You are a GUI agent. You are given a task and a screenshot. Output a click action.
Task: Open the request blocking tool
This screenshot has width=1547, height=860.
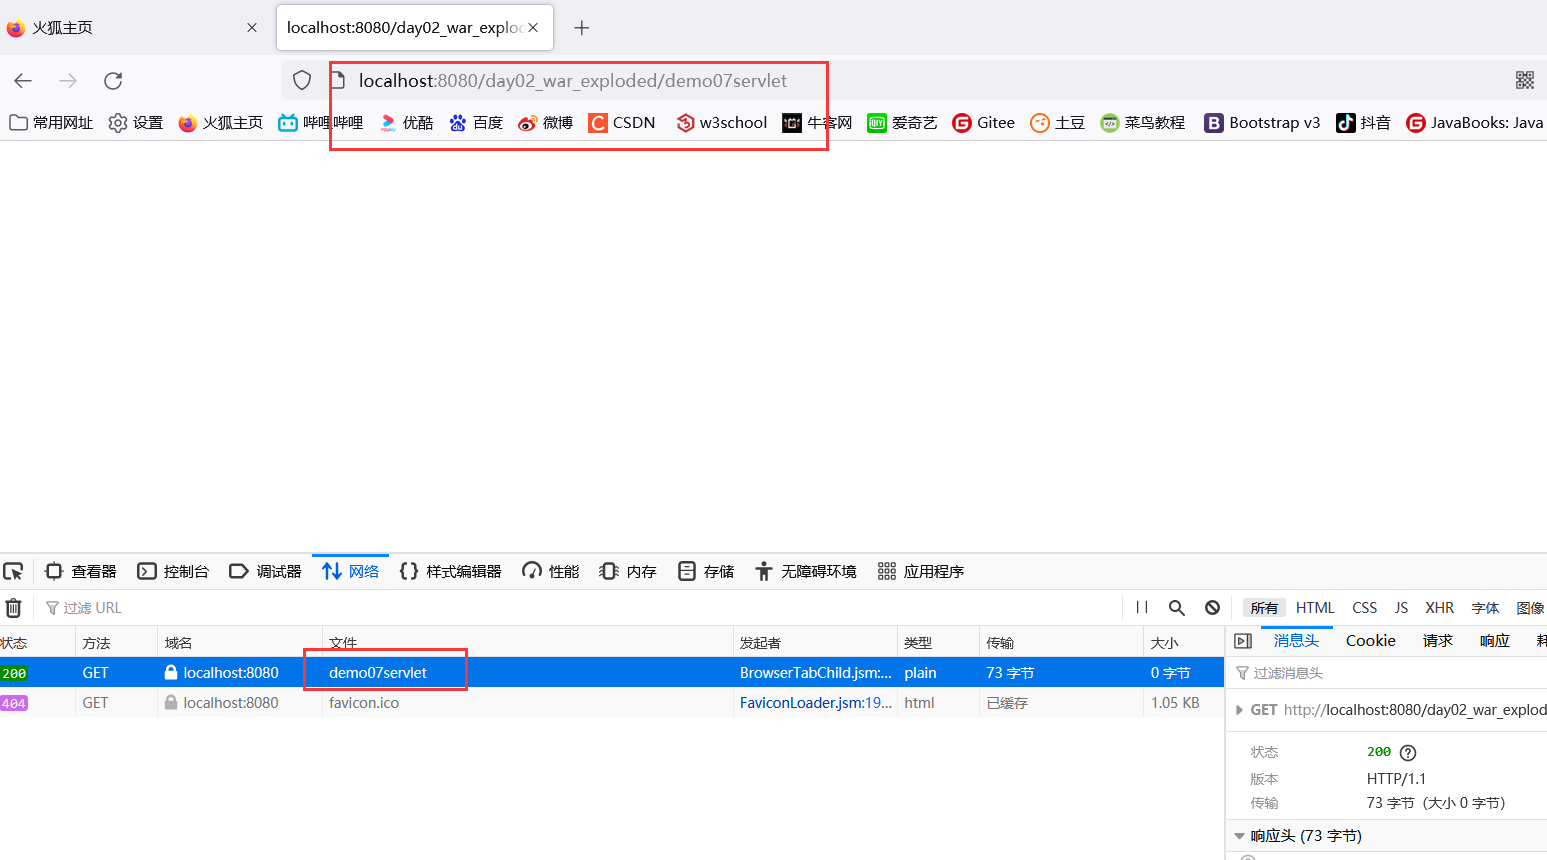pos(1212,607)
